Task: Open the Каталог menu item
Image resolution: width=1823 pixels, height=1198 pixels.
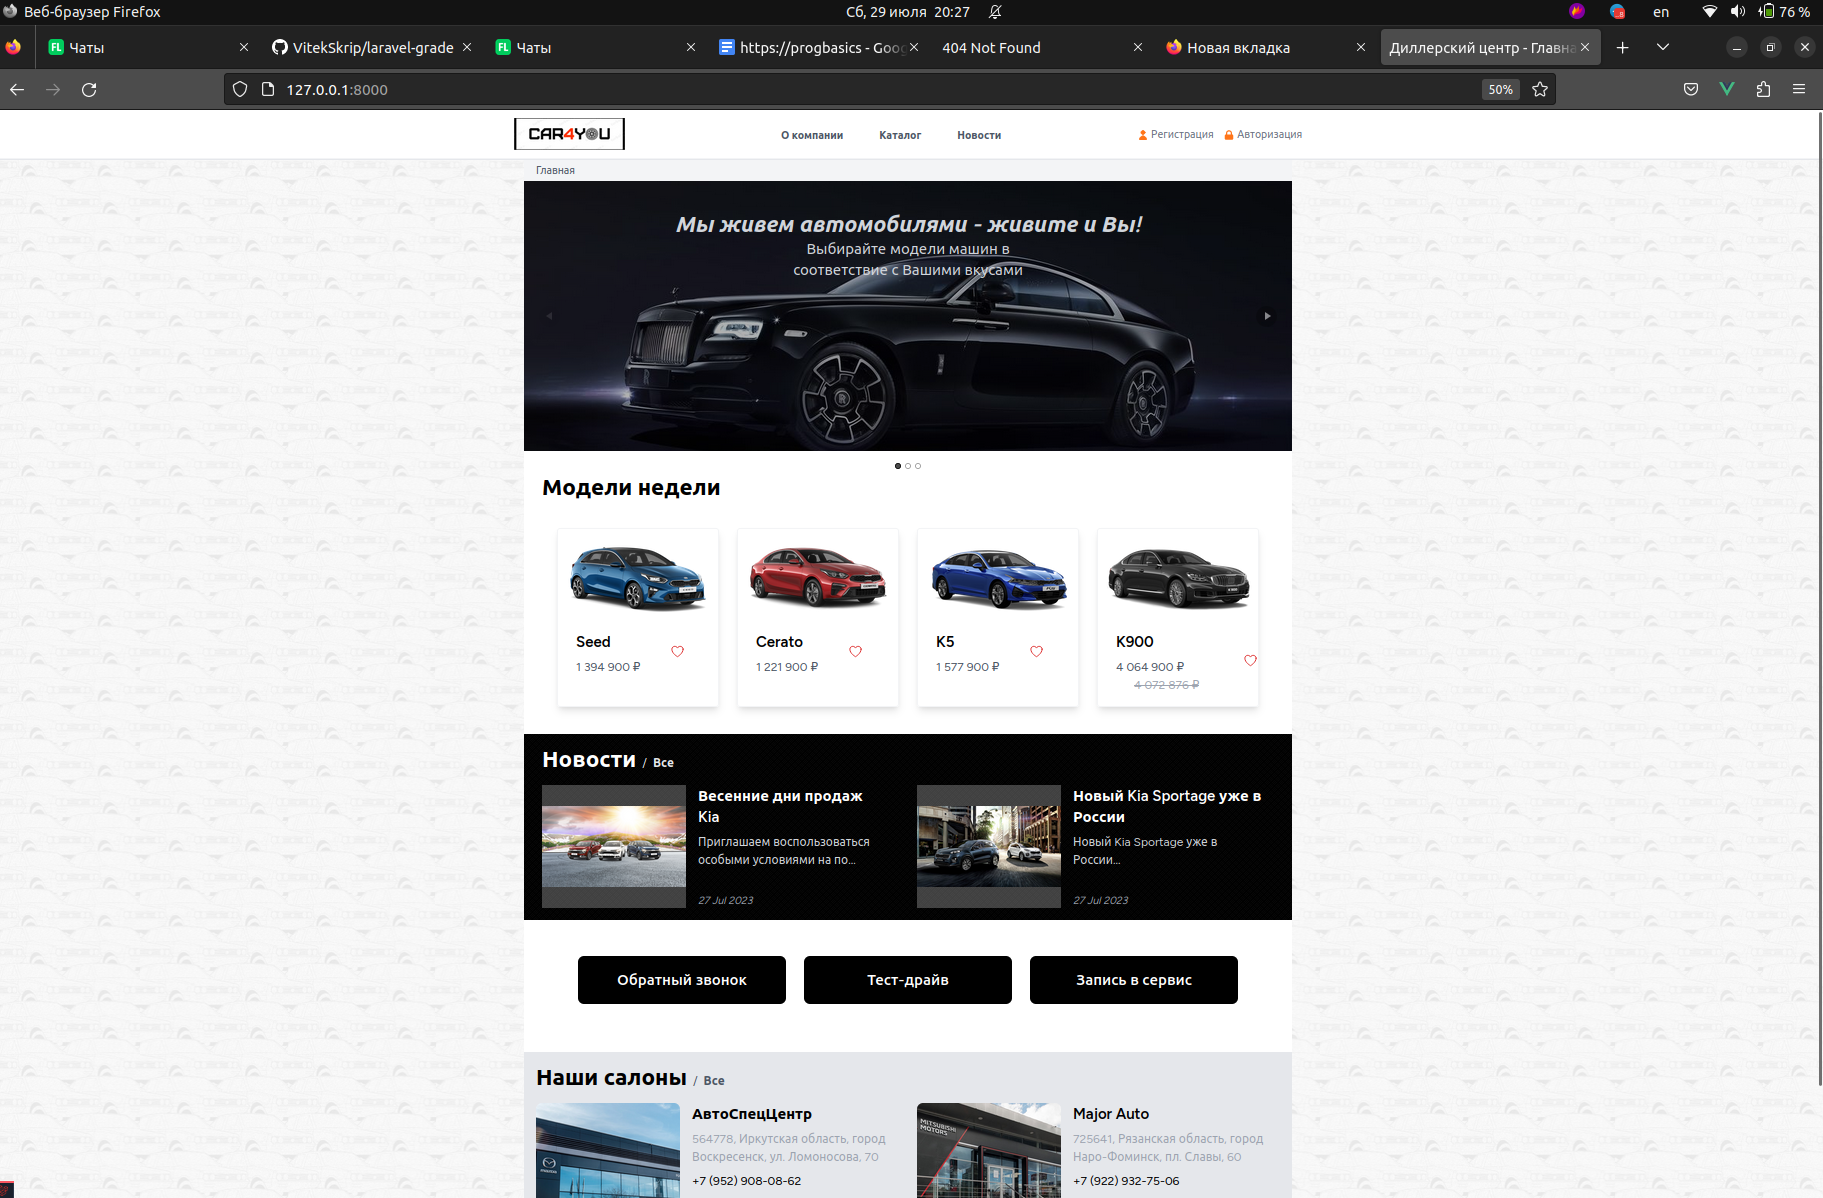Action: (900, 135)
